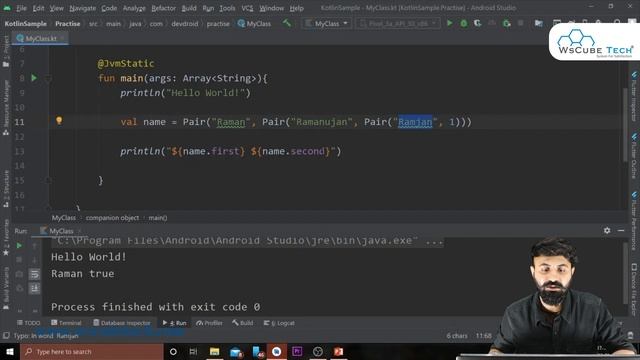Run the MyClass configuration from the toolbar

(449, 23)
